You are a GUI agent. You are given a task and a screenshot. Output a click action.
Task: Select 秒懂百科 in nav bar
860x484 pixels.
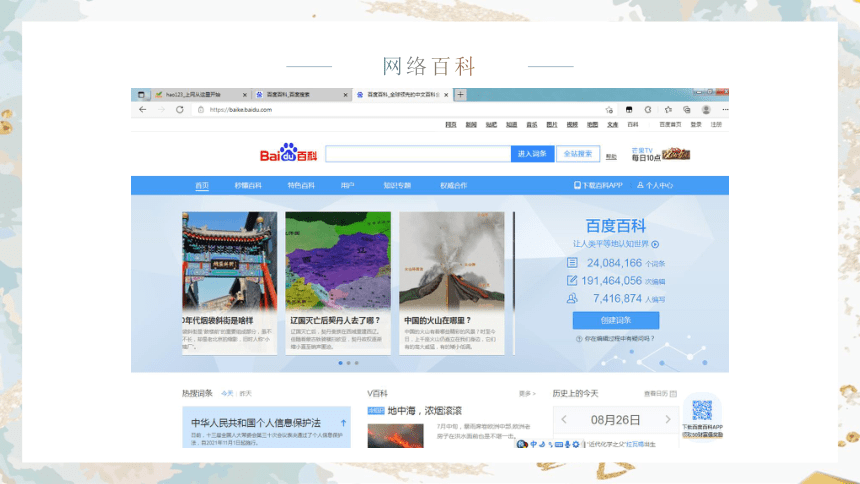[248, 185]
